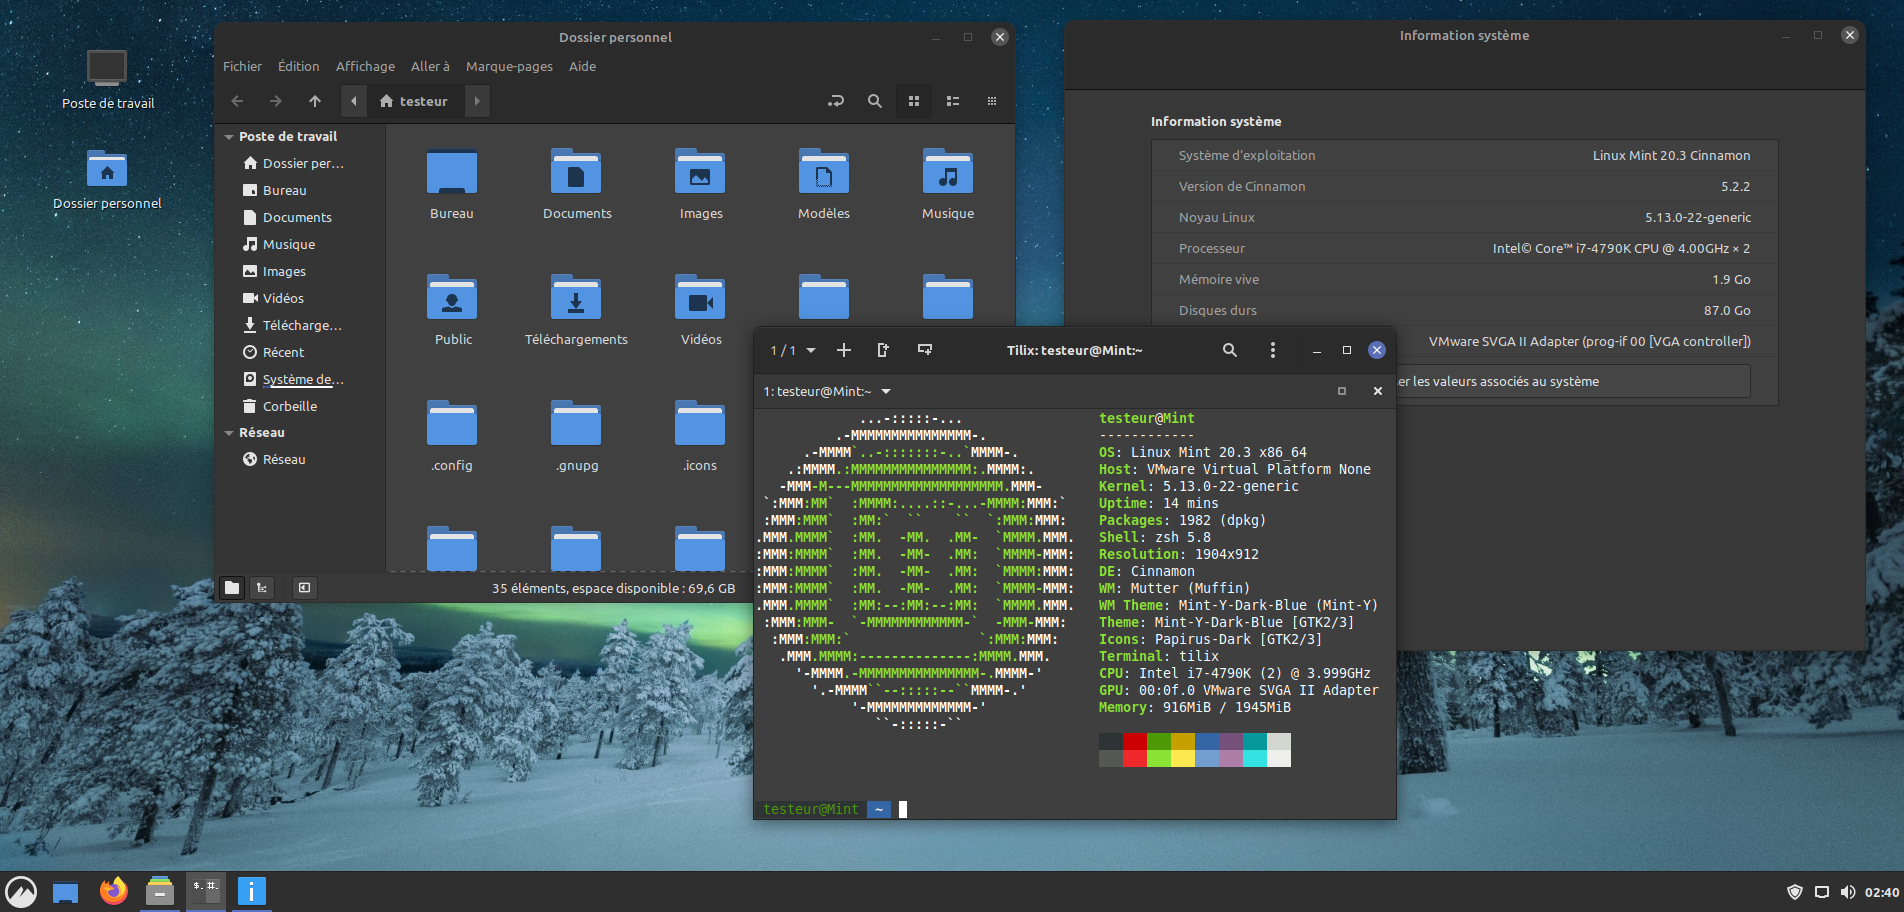
Task: Split the Tilix terminal downward
Action: [925, 350]
